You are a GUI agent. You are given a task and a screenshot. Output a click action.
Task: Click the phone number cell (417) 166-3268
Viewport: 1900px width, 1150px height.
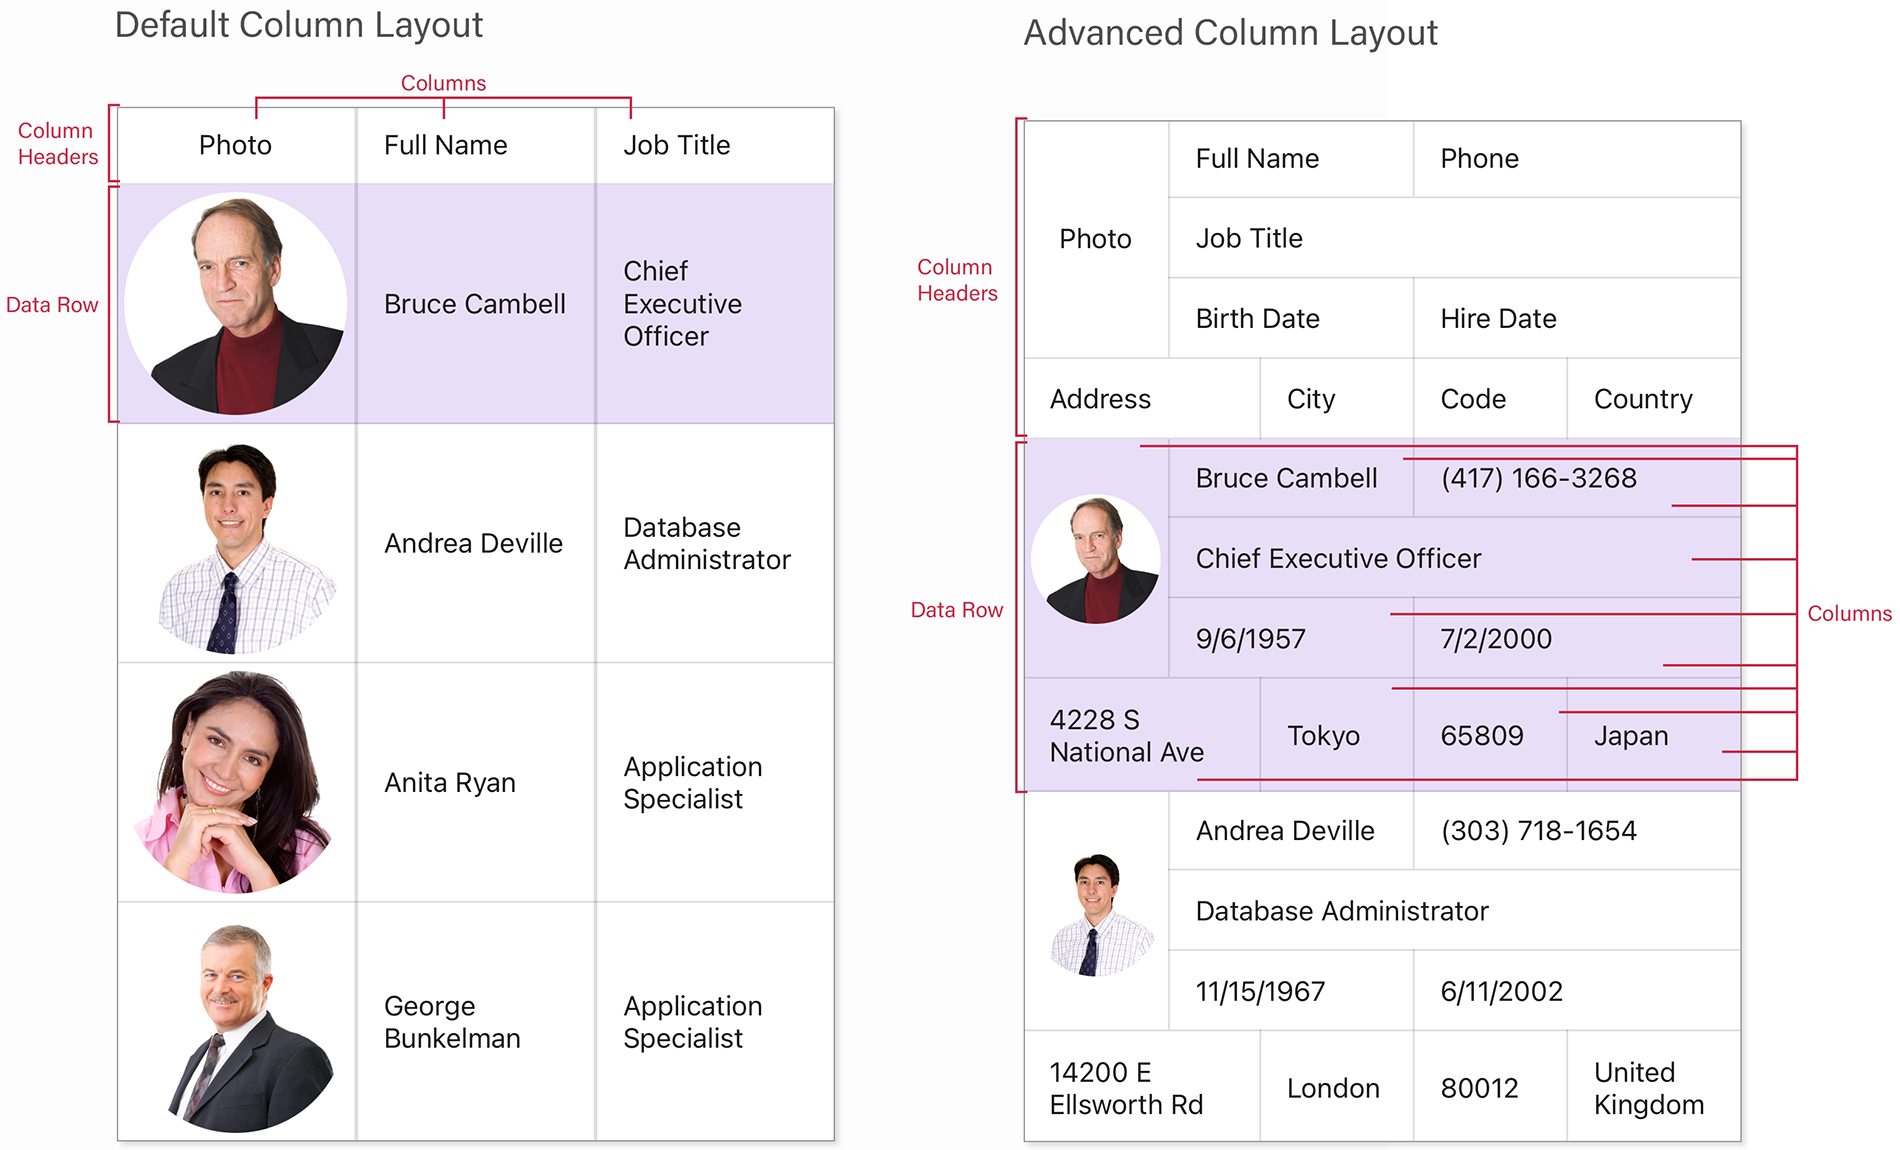coord(1538,479)
